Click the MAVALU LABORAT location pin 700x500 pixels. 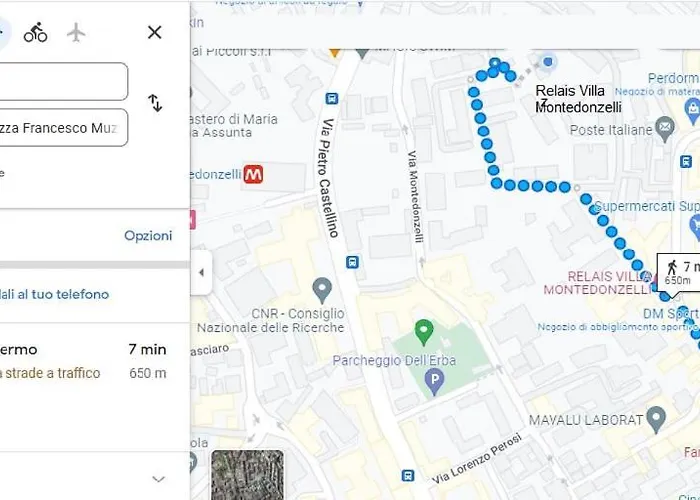[656, 420]
